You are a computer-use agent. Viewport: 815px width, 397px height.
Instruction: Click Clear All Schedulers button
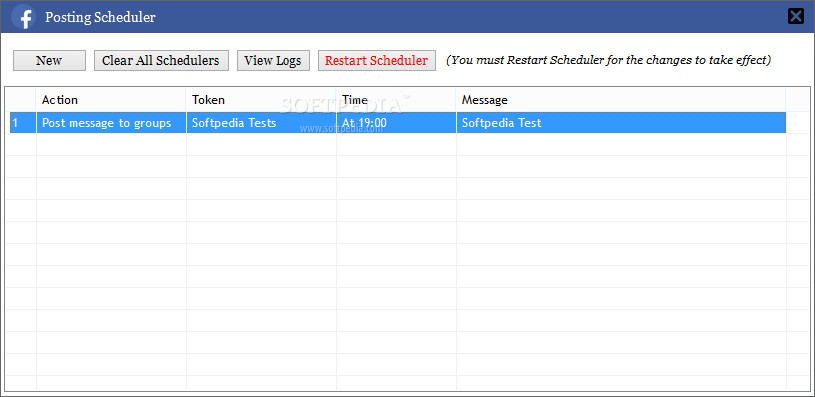[x=161, y=60]
